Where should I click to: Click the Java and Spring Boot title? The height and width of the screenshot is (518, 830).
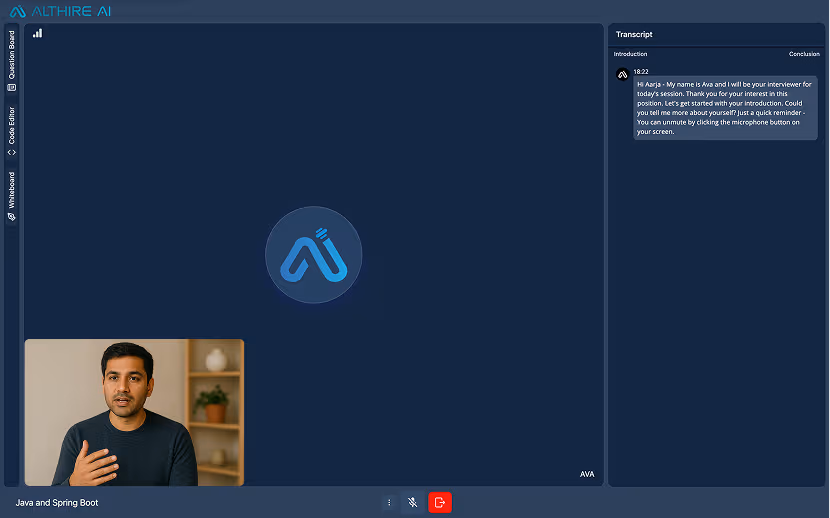[x=57, y=503]
